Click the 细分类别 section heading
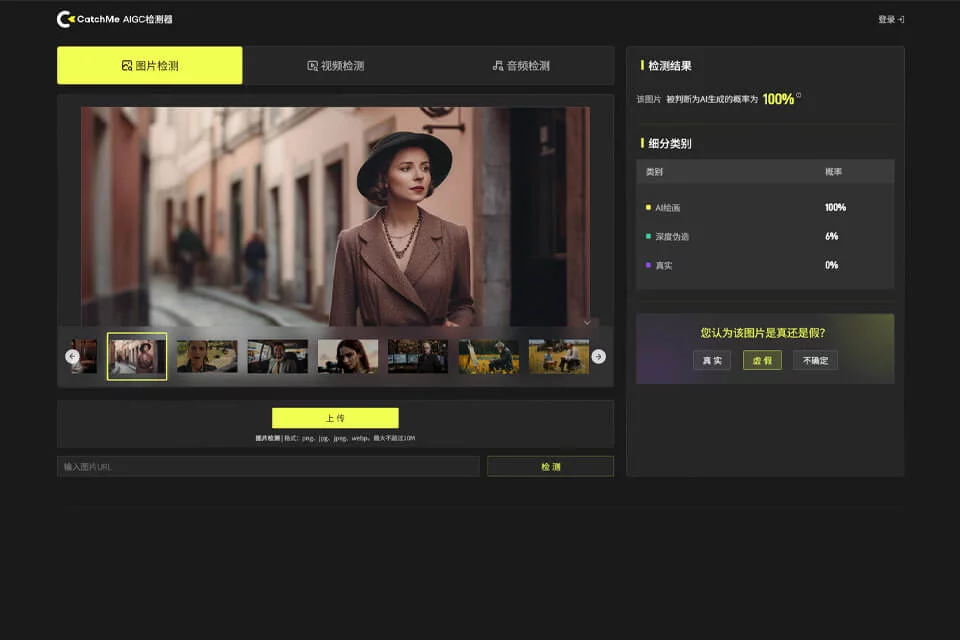 coord(670,143)
